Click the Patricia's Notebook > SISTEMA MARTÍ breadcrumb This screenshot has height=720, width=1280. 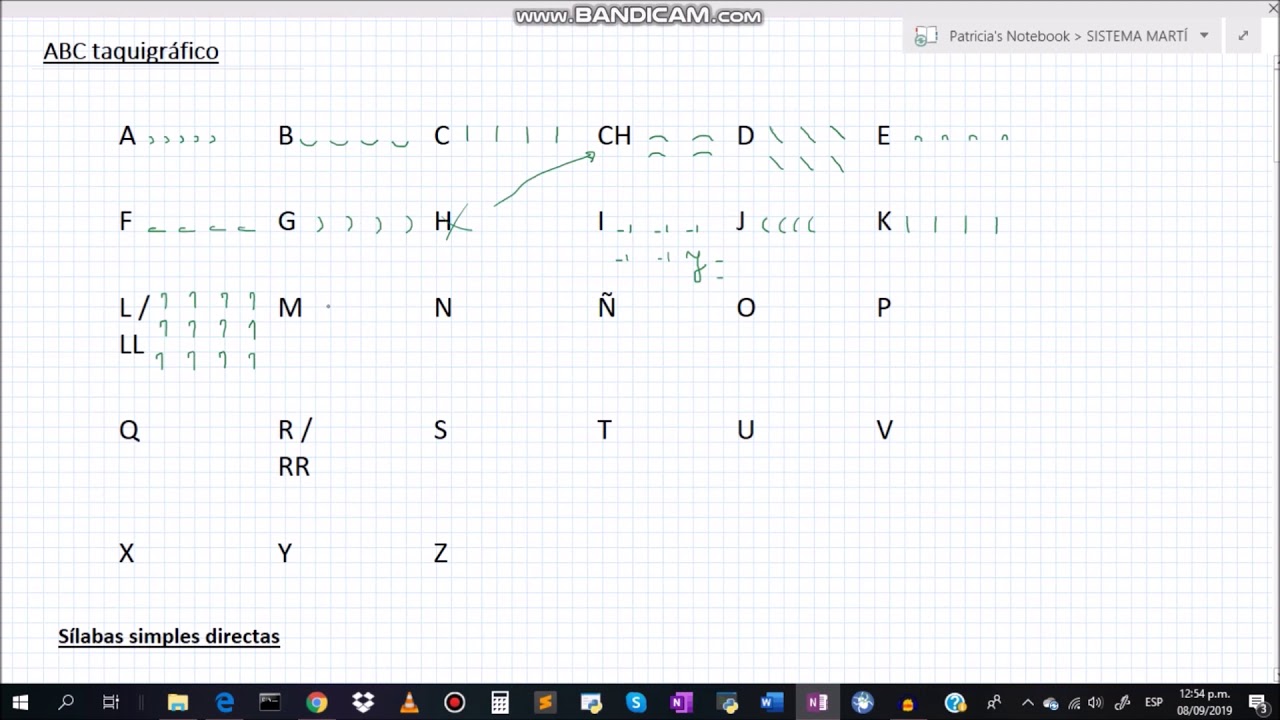(x=1068, y=36)
